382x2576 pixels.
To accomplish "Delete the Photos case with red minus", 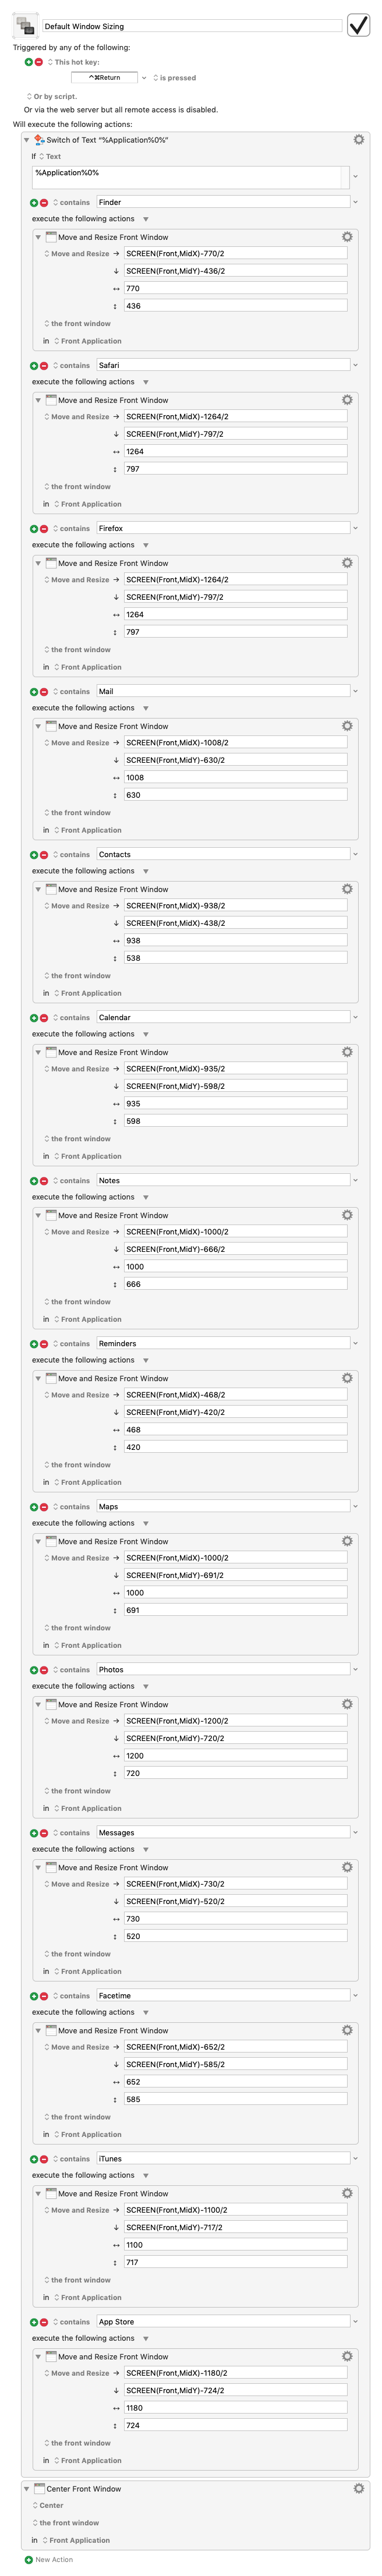I will (44, 1670).
